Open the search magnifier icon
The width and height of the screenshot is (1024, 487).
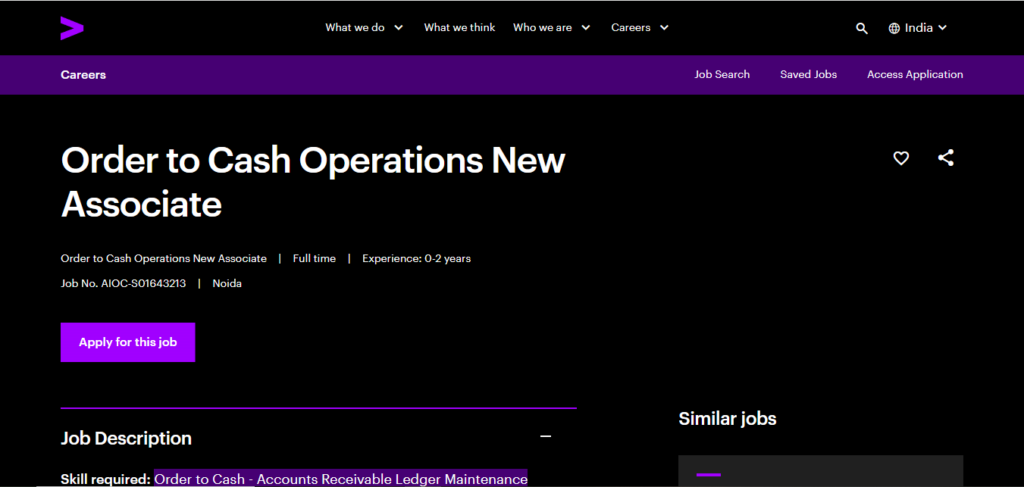[862, 28]
